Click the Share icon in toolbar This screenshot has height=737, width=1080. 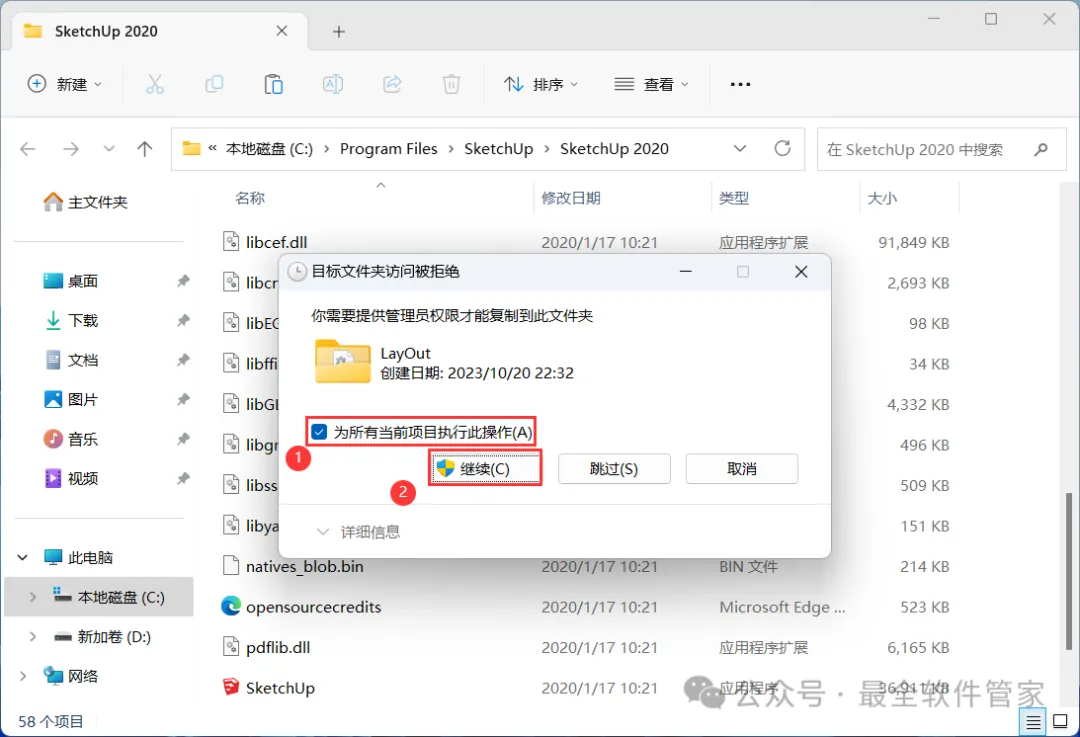(392, 84)
